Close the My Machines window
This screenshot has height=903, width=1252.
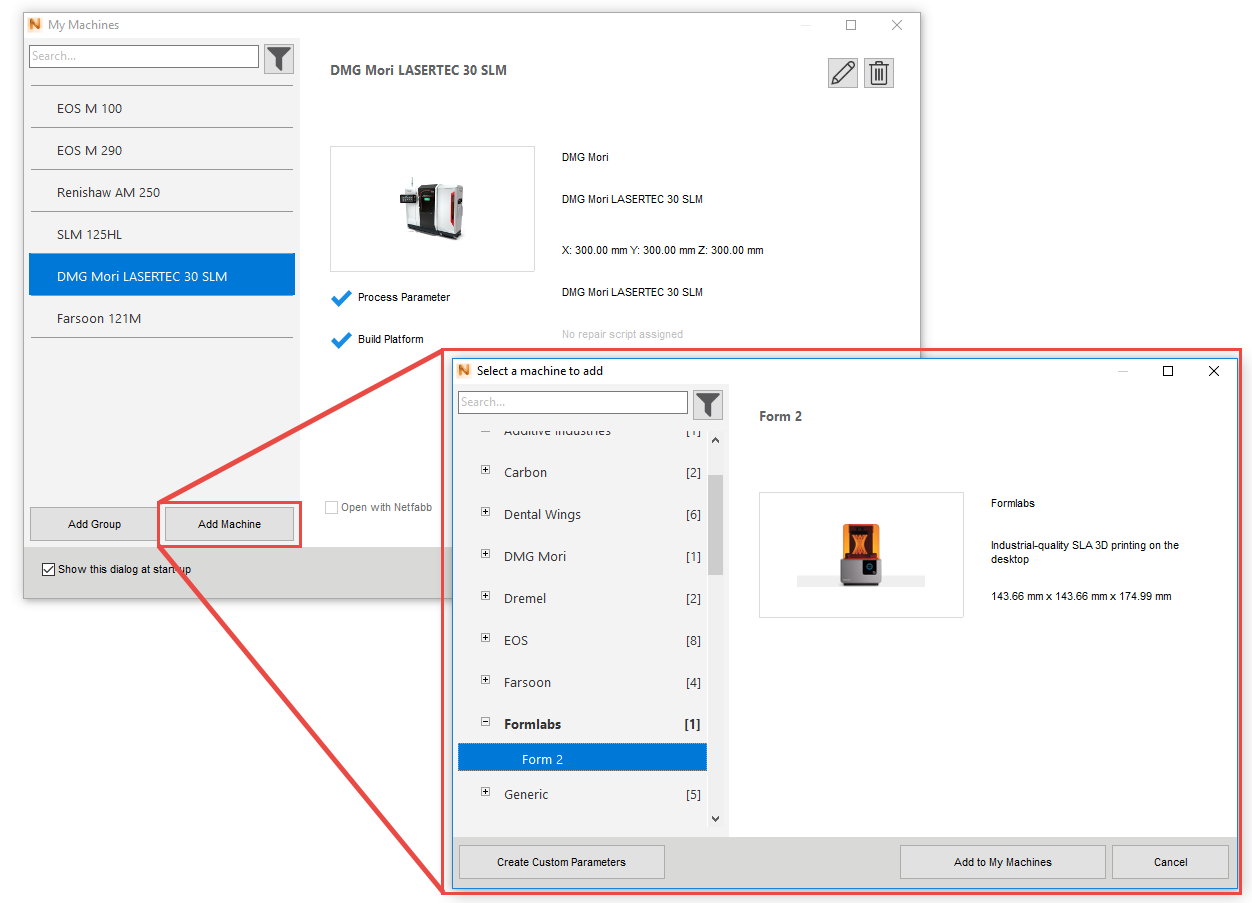[897, 25]
